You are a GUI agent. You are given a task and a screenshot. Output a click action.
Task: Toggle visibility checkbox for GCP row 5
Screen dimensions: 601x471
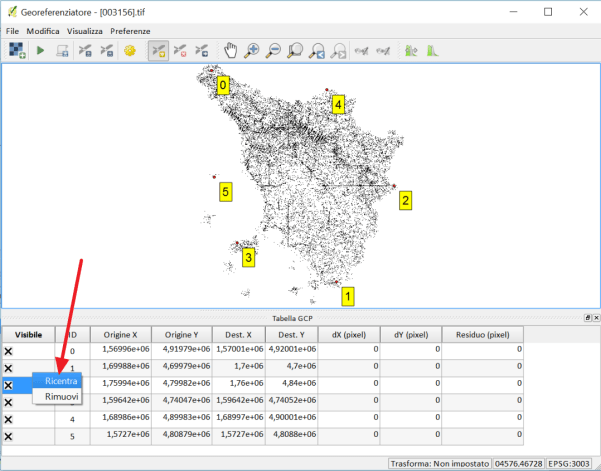[9, 437]
